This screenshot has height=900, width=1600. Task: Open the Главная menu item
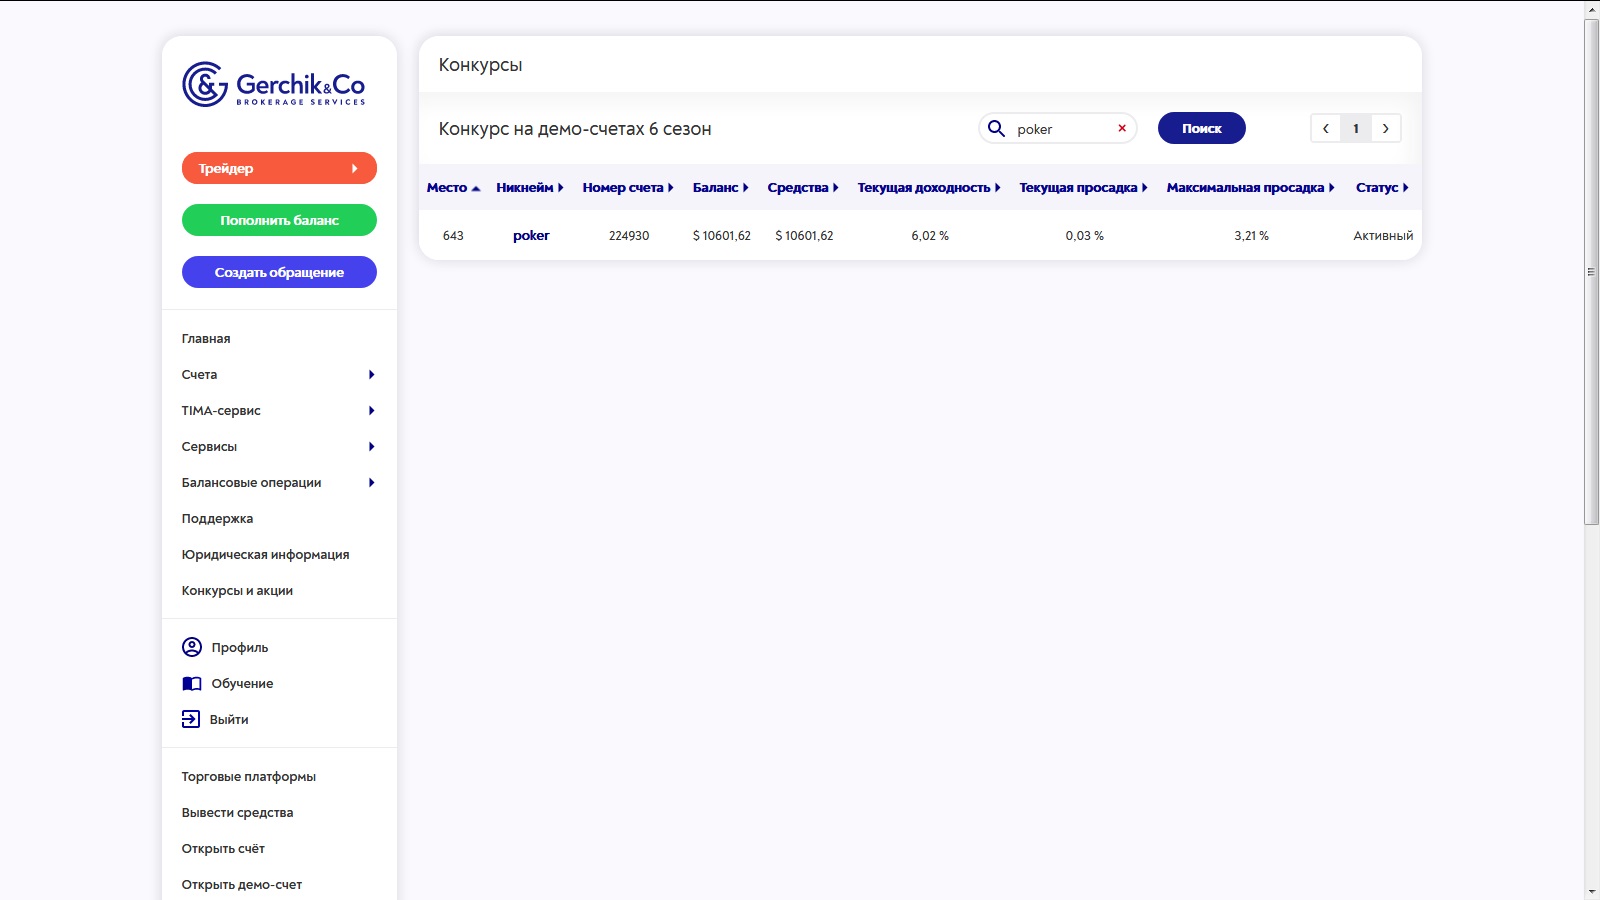(x=206, y=339)
